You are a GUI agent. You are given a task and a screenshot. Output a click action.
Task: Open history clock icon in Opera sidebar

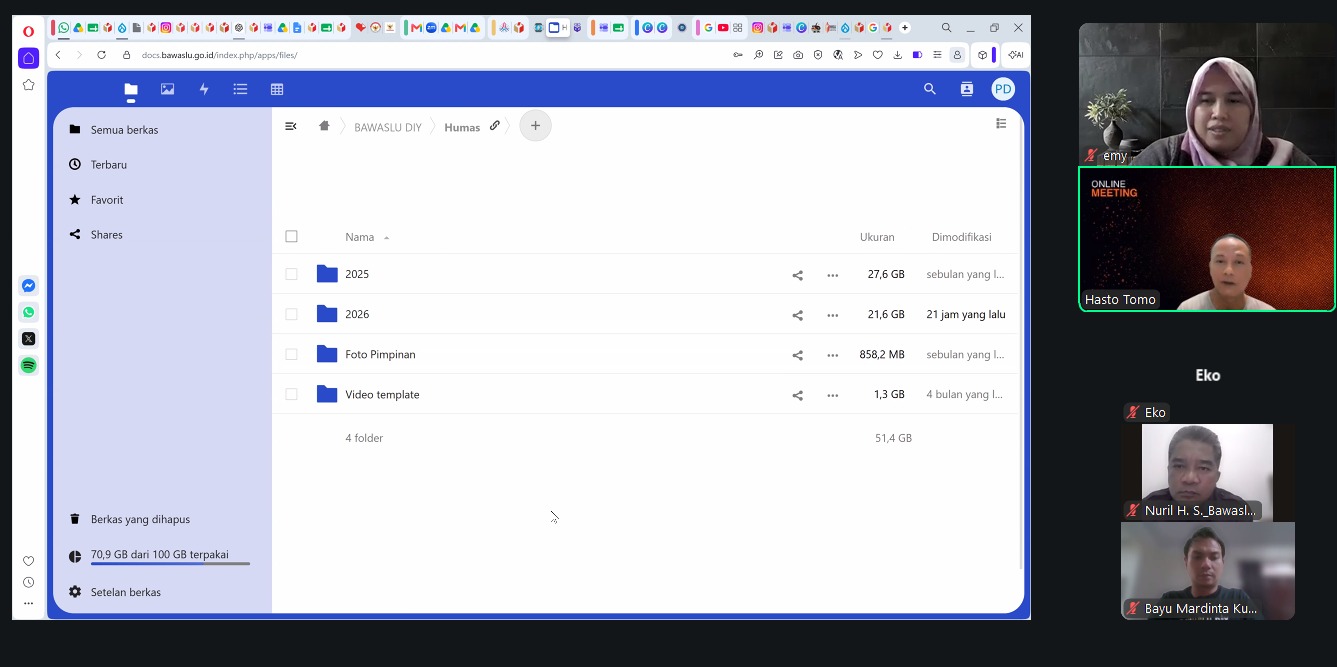pos(29,582)
